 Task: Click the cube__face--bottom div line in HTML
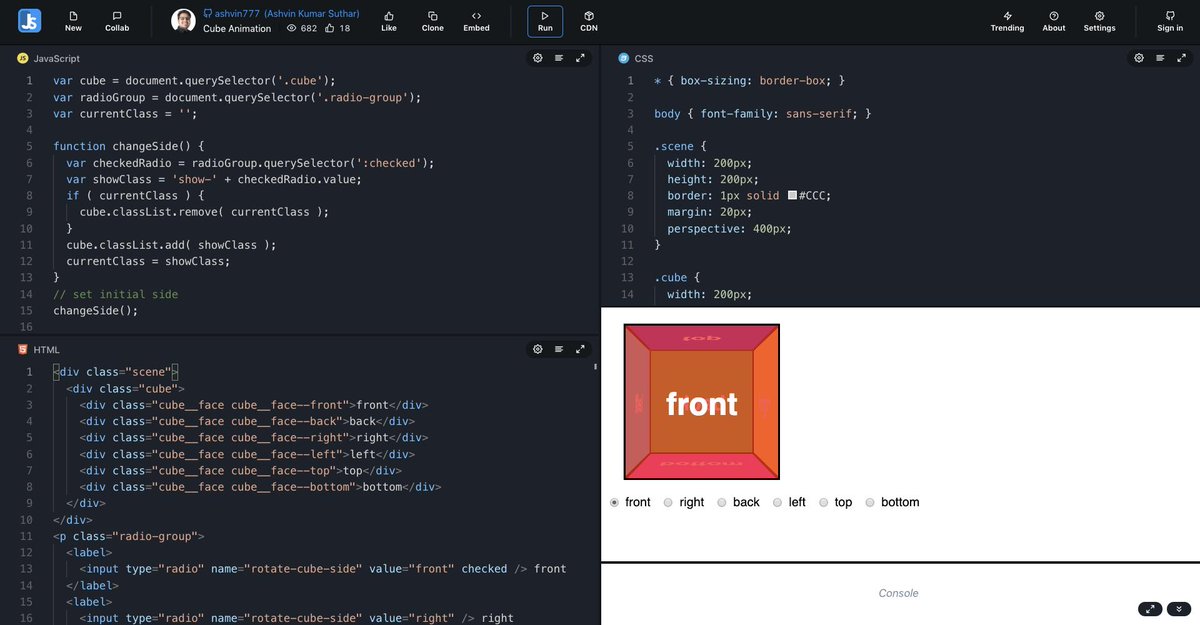(260, 487)
